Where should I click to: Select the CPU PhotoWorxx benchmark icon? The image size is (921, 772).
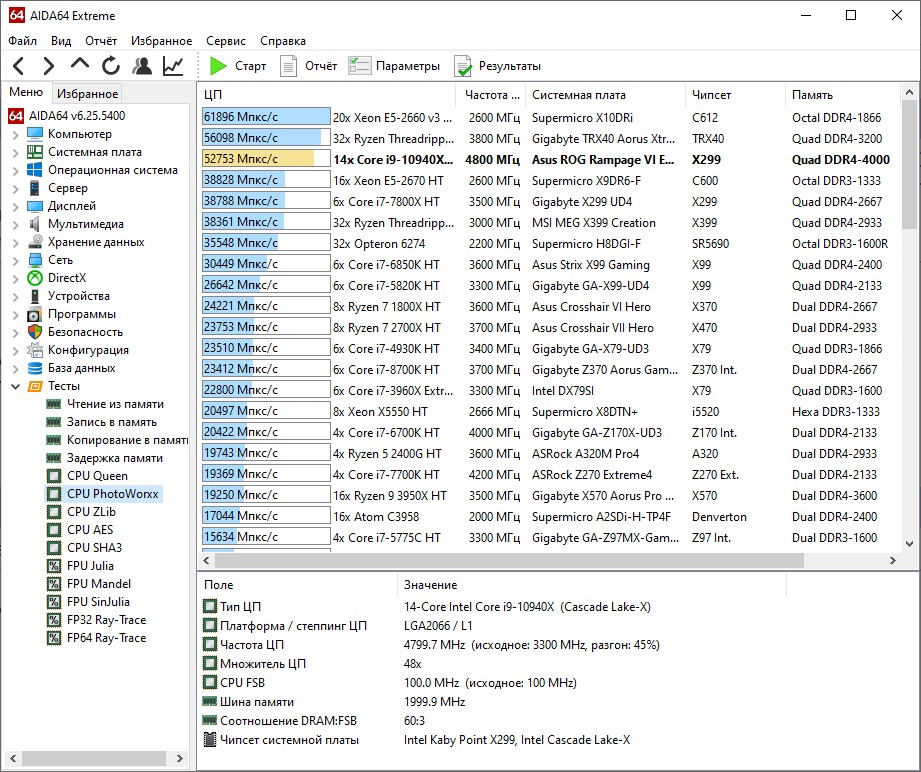(x=53, y=494)
